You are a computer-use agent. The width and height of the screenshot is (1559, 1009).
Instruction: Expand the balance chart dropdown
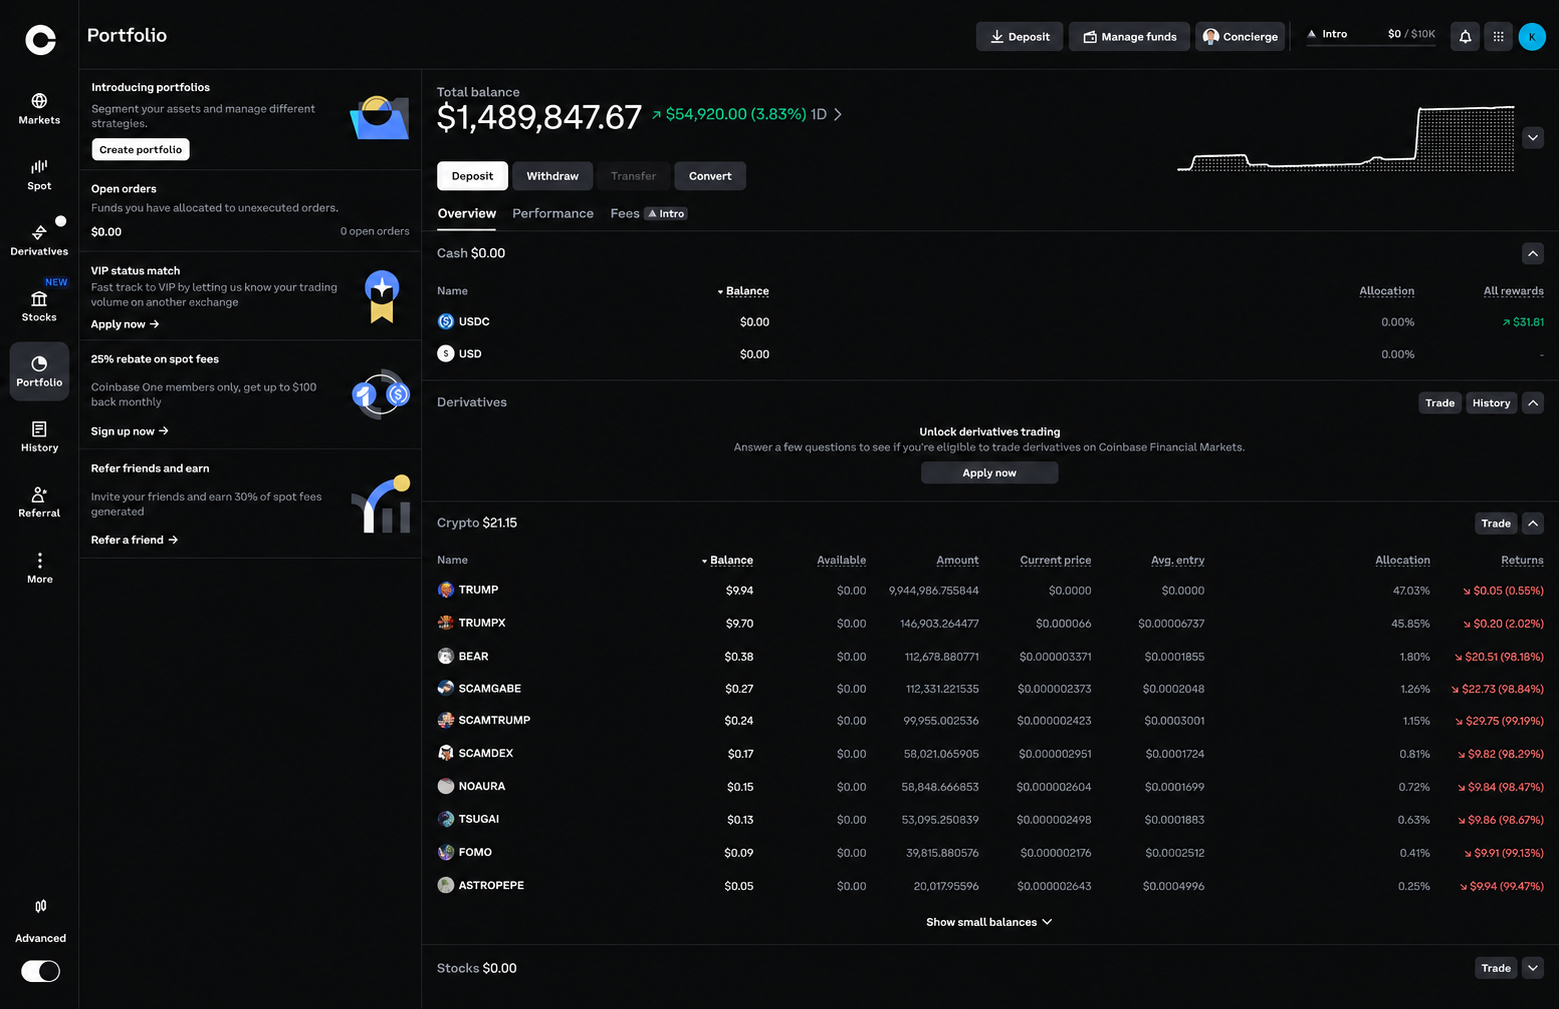(x=1533, y=137)
